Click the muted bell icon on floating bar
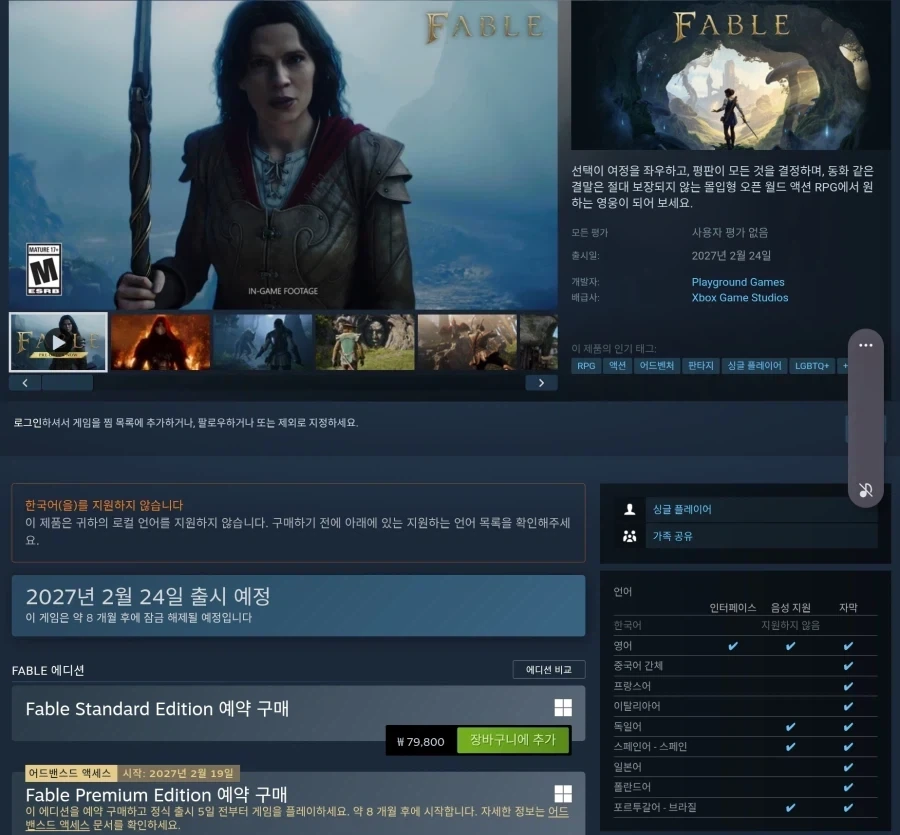The image size is (900, 835). click(866, 490)
